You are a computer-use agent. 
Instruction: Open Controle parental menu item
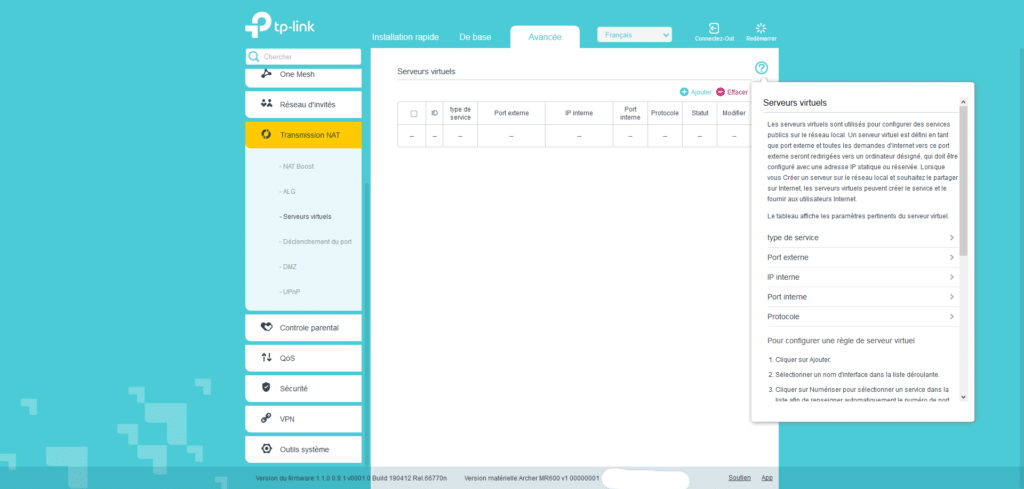(x=303, y=328)
